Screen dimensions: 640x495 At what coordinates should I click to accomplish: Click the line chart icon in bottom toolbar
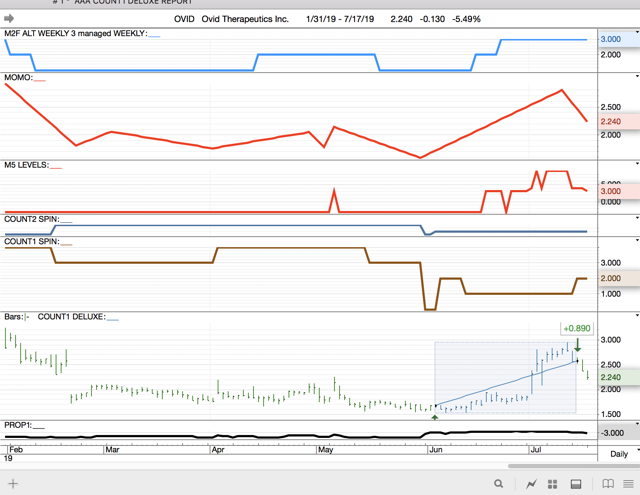pyautogui.click(x=531, y=484)
